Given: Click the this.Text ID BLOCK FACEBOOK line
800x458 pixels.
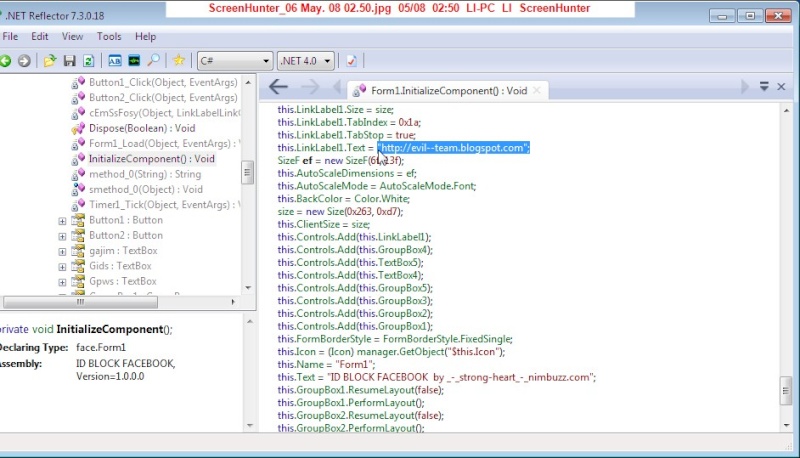Looking at the screenshot, I should pos(437,377).
